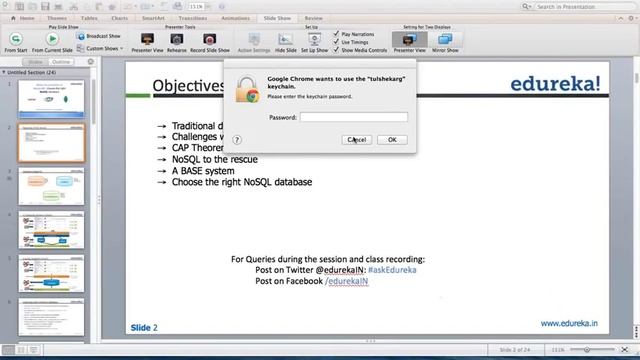Click the ribbon settings gear icon

tap(631, 18)
